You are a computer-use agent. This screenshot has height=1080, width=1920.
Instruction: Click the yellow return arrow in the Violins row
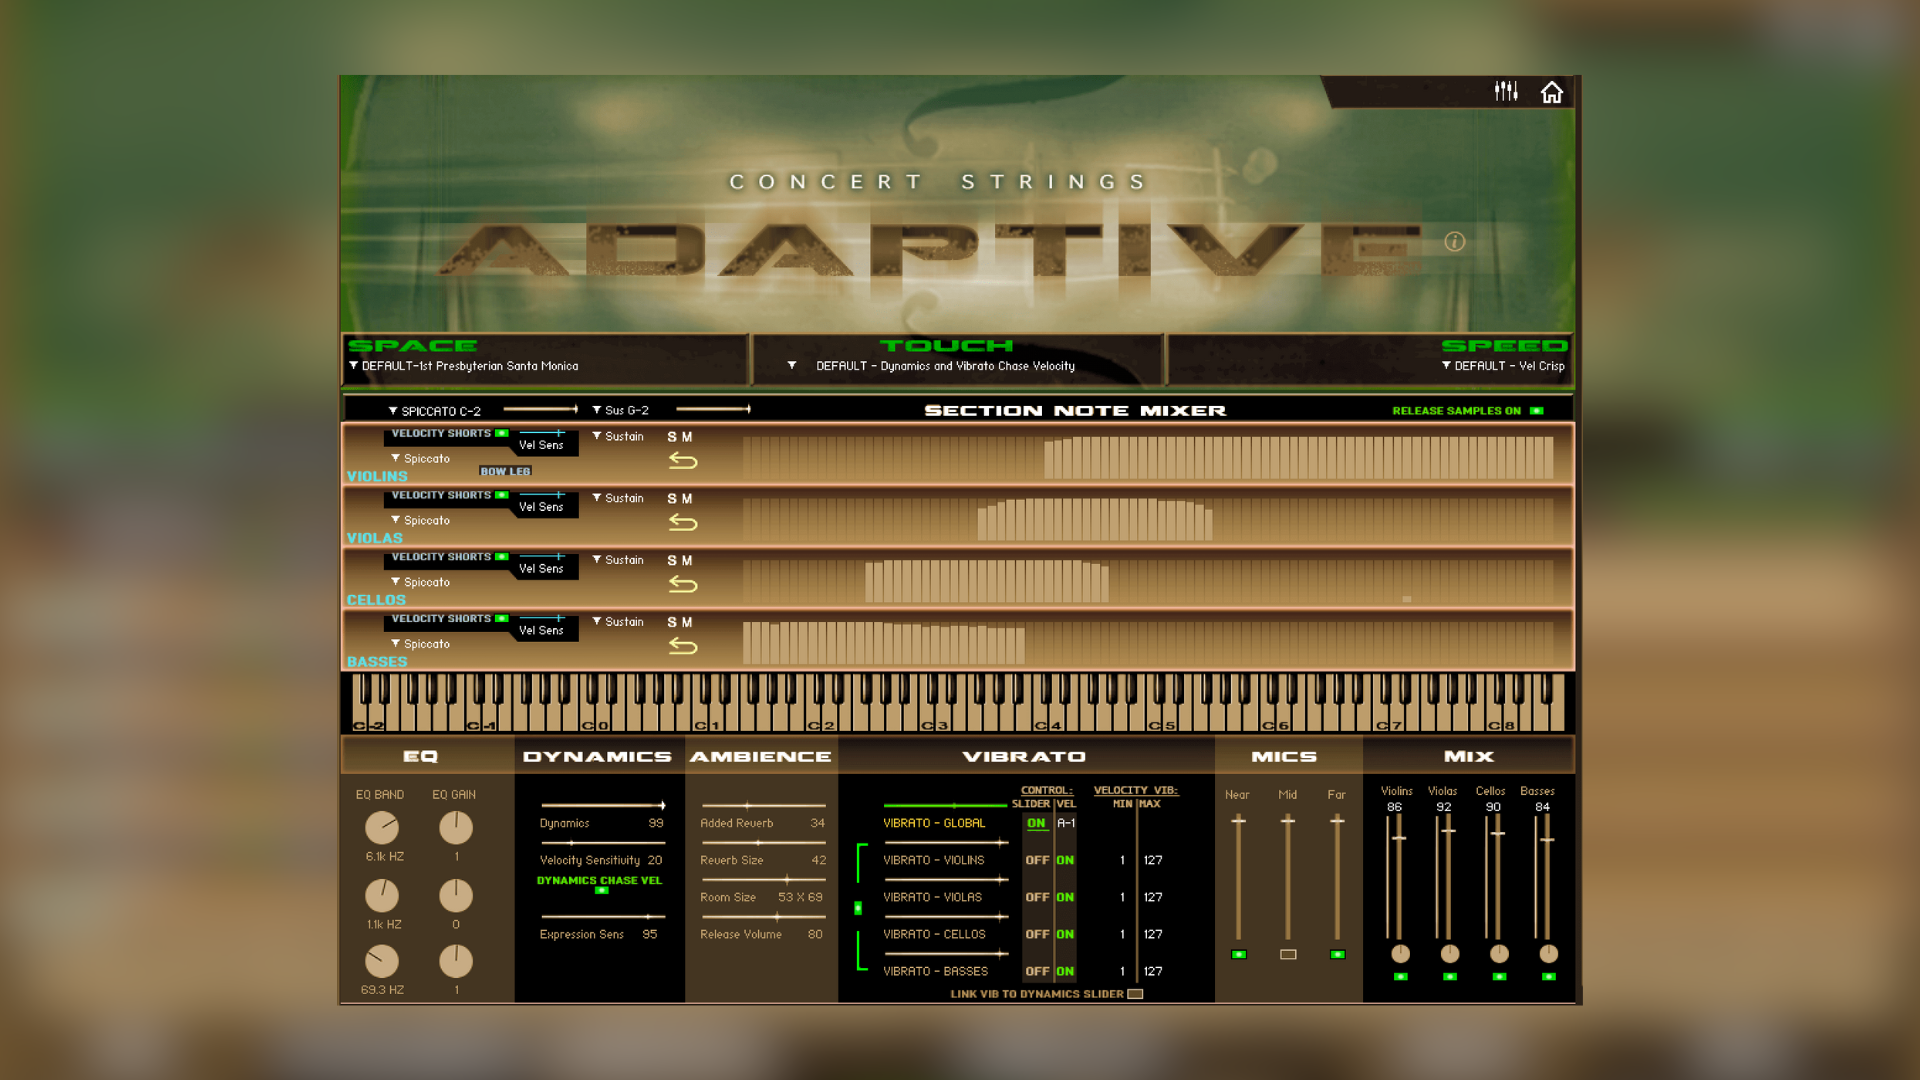click(684, 461)
